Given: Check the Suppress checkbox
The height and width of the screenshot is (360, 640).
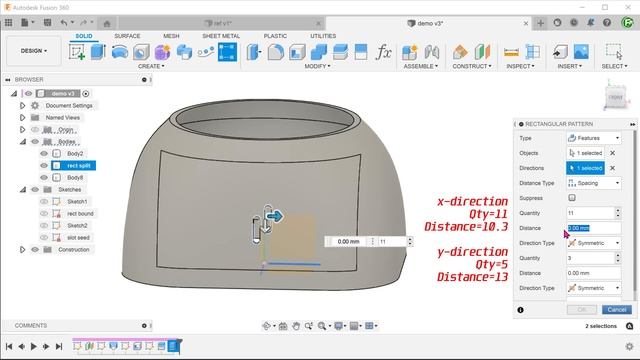Looking at the screenshot, I should click(x=572, y=198).
